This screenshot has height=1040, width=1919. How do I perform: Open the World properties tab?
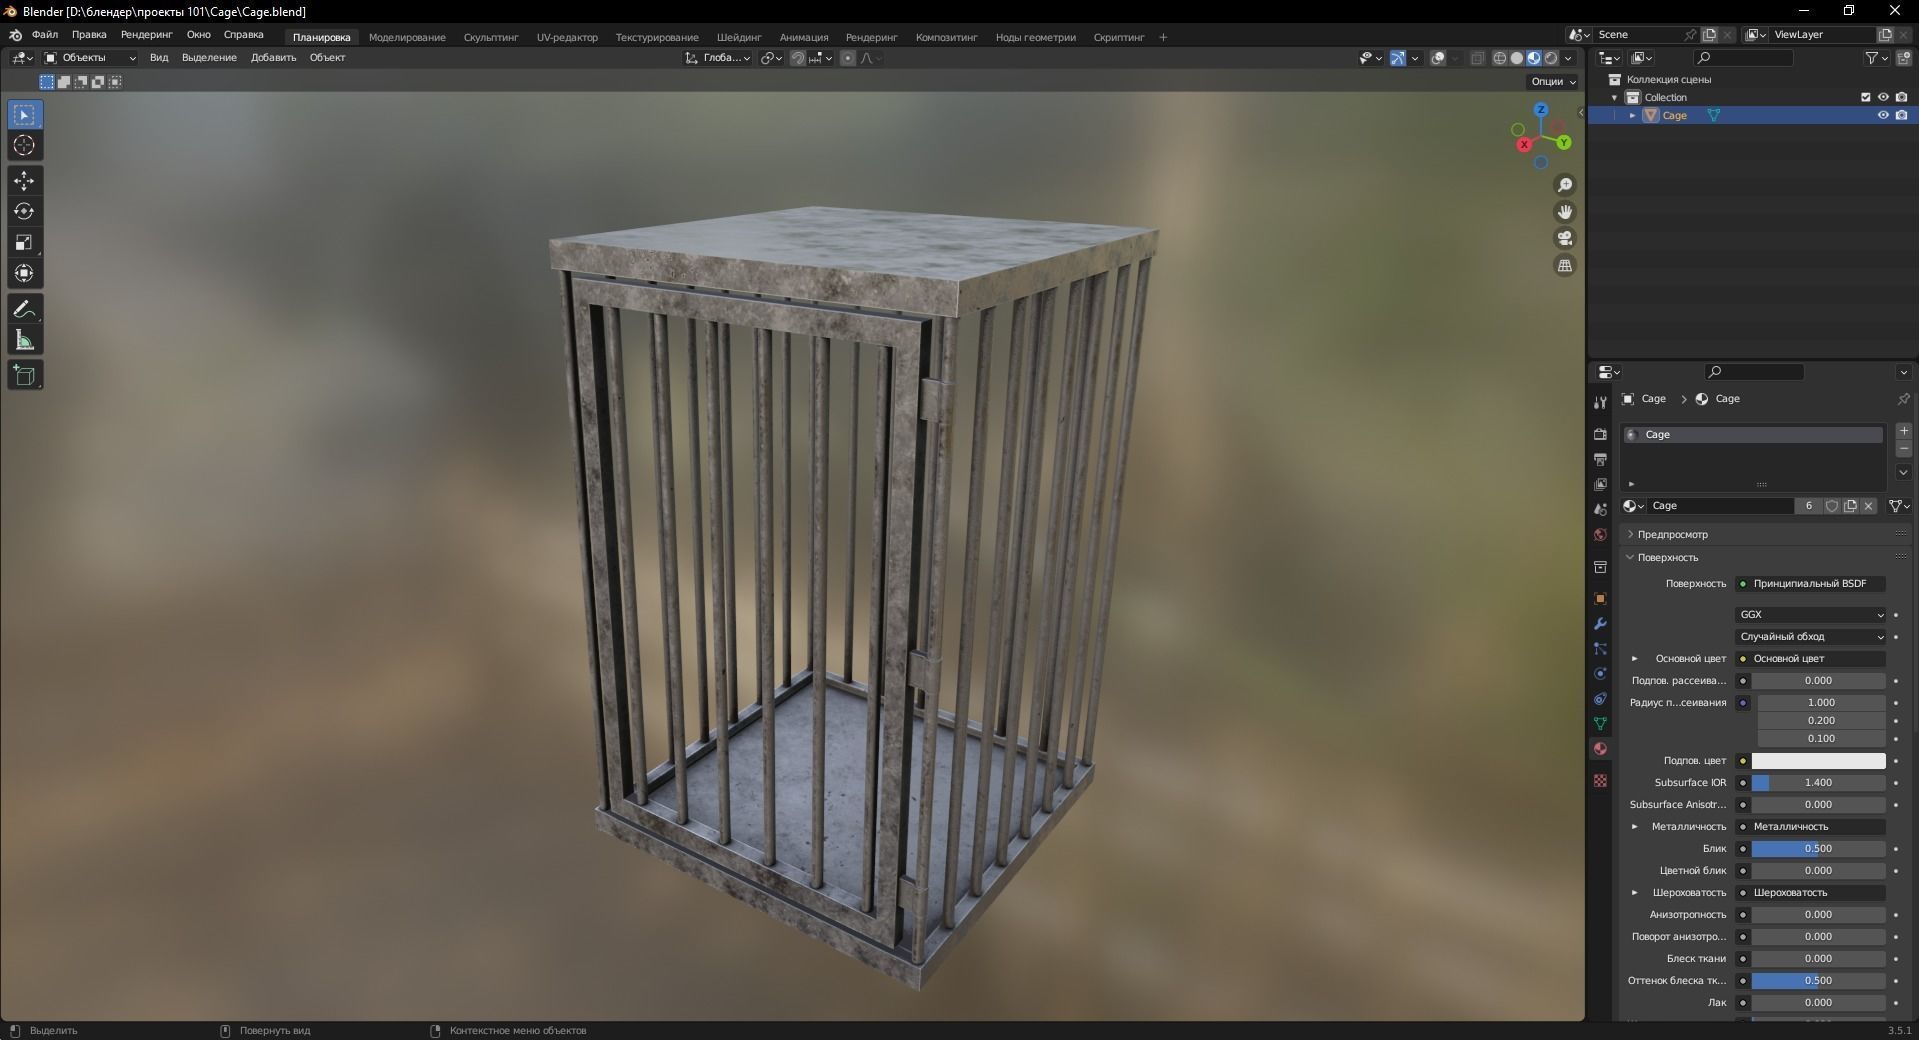pos(1600,534)
